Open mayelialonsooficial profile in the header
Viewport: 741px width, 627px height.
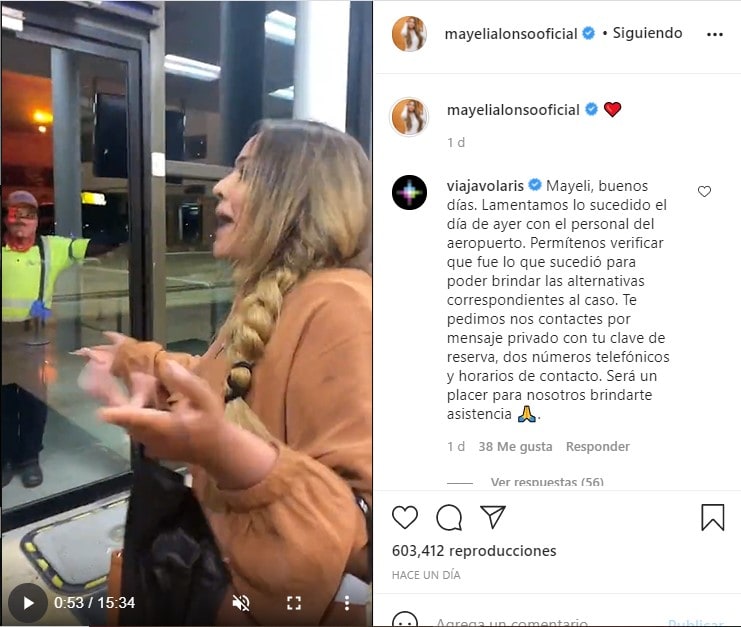(511, 34)
